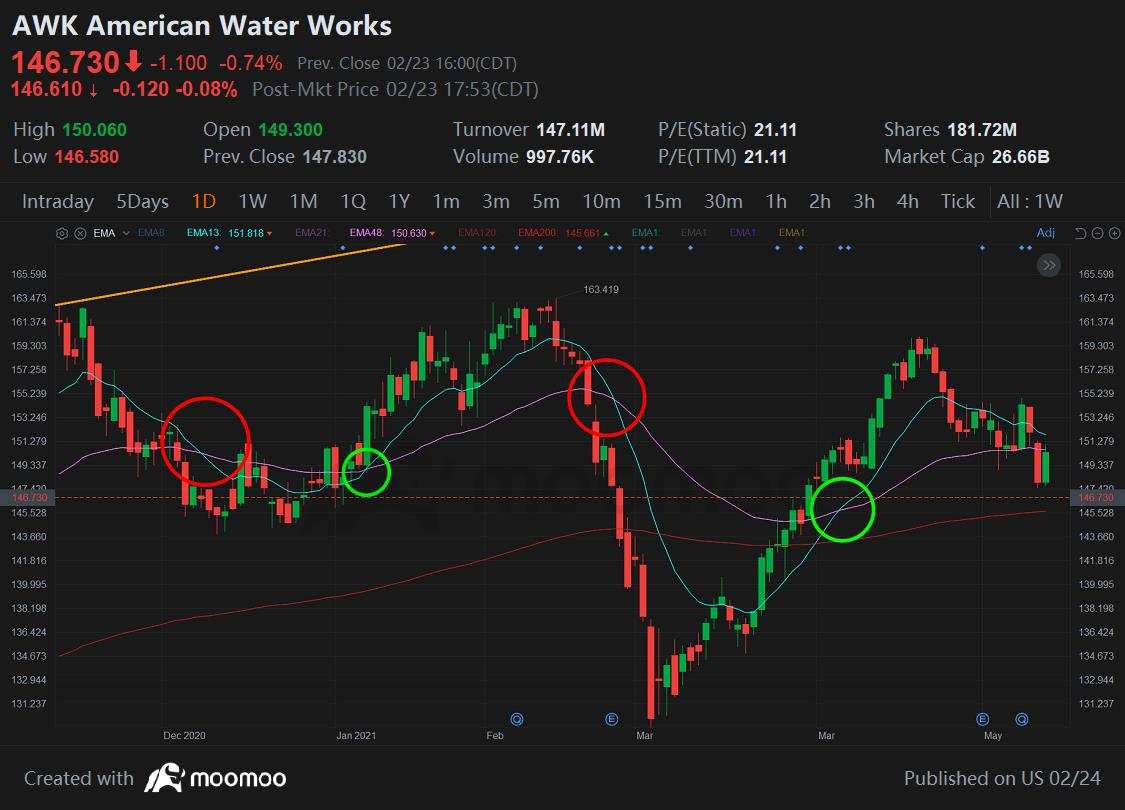Switch to the 5Days chart tab
This screenshot has width=1125, height=810.
click(143, 202)
